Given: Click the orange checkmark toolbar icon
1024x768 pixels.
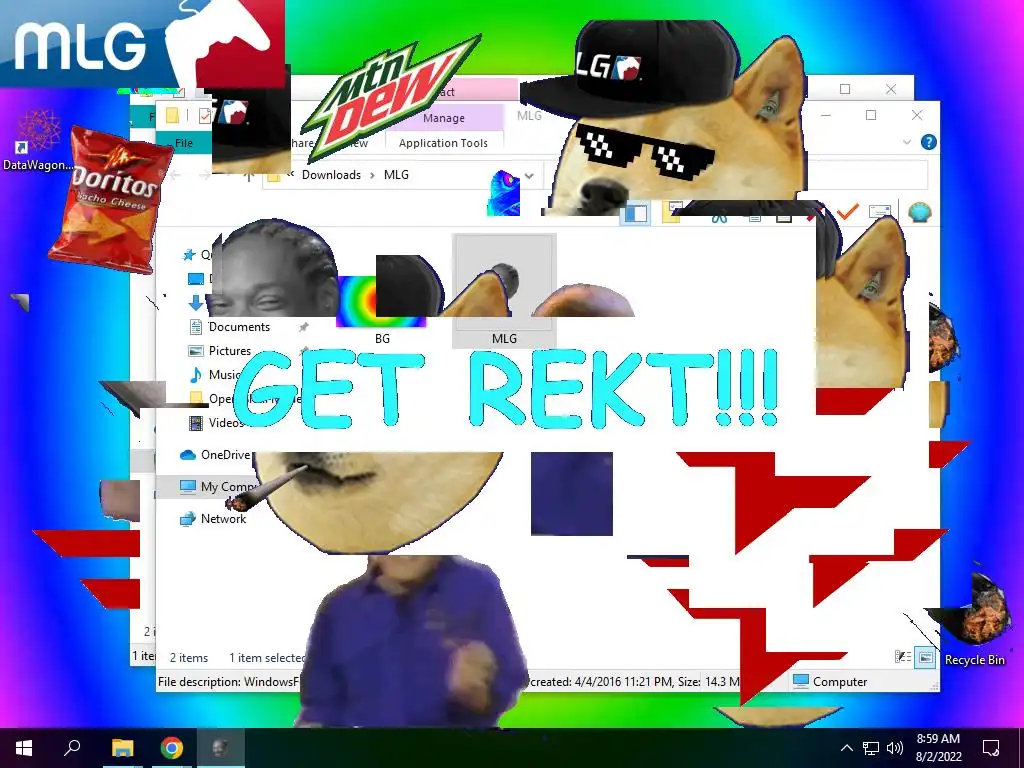Looking at the screenshot, I should 847,212.
